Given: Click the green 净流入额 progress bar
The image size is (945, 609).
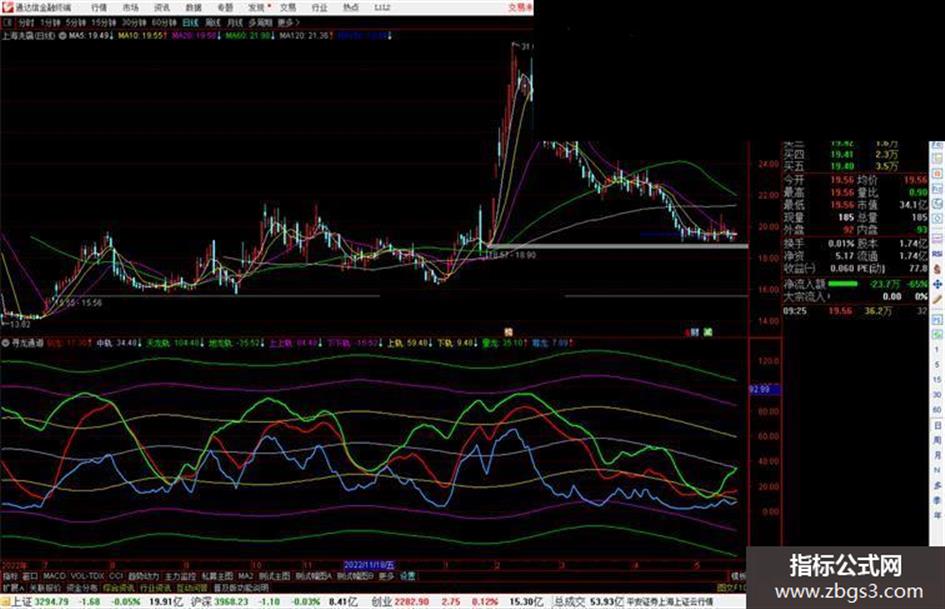Looking at the screenshot, I should (x=843, y=283).
